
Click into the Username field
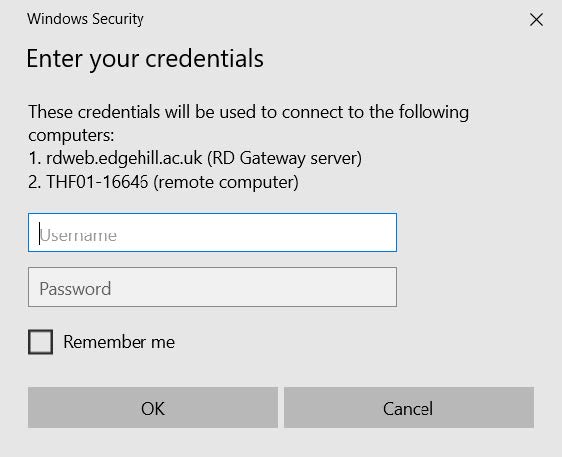pyautogui.click(x=213, y=233)
